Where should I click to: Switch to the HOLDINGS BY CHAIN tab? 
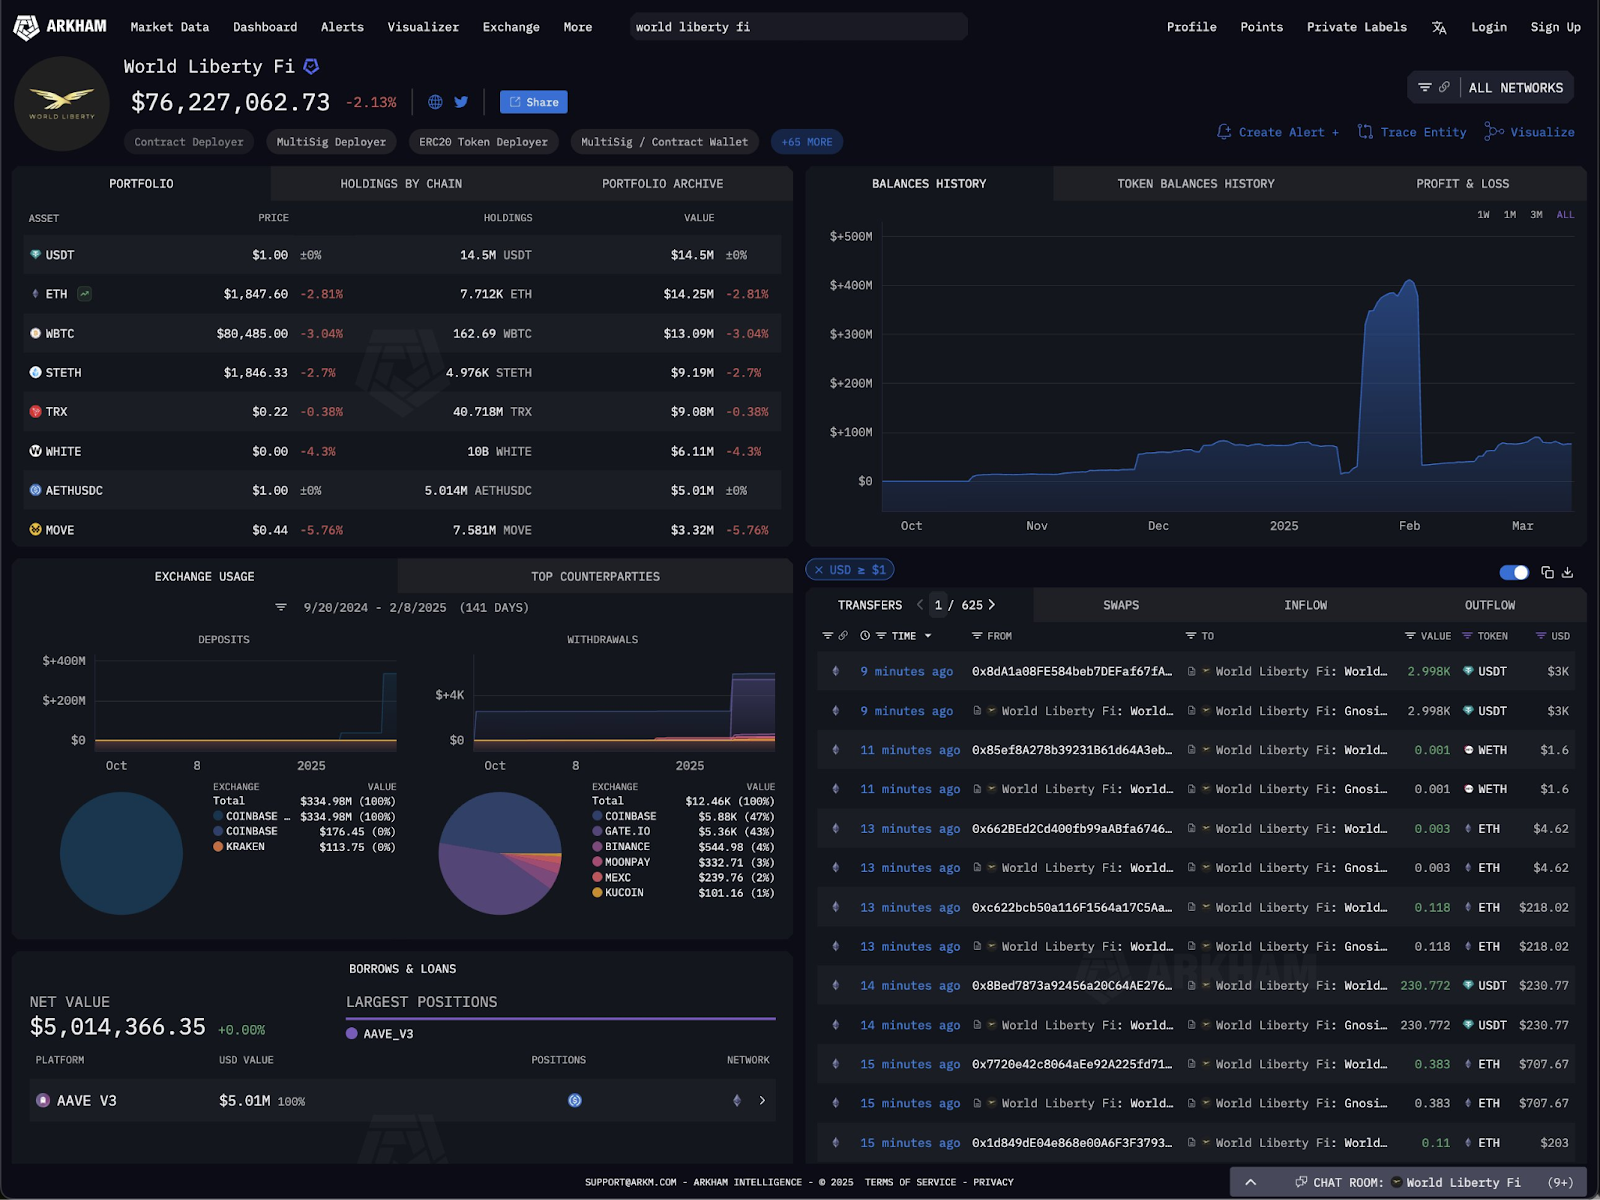[x=400, y=183]
